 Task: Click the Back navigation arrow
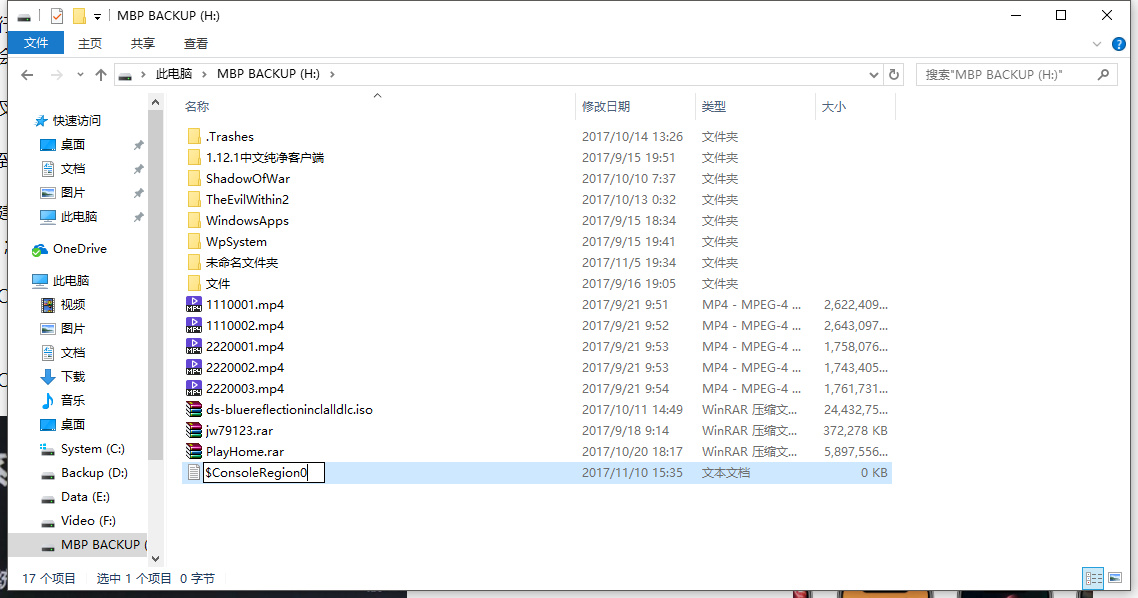click(27, 74)
